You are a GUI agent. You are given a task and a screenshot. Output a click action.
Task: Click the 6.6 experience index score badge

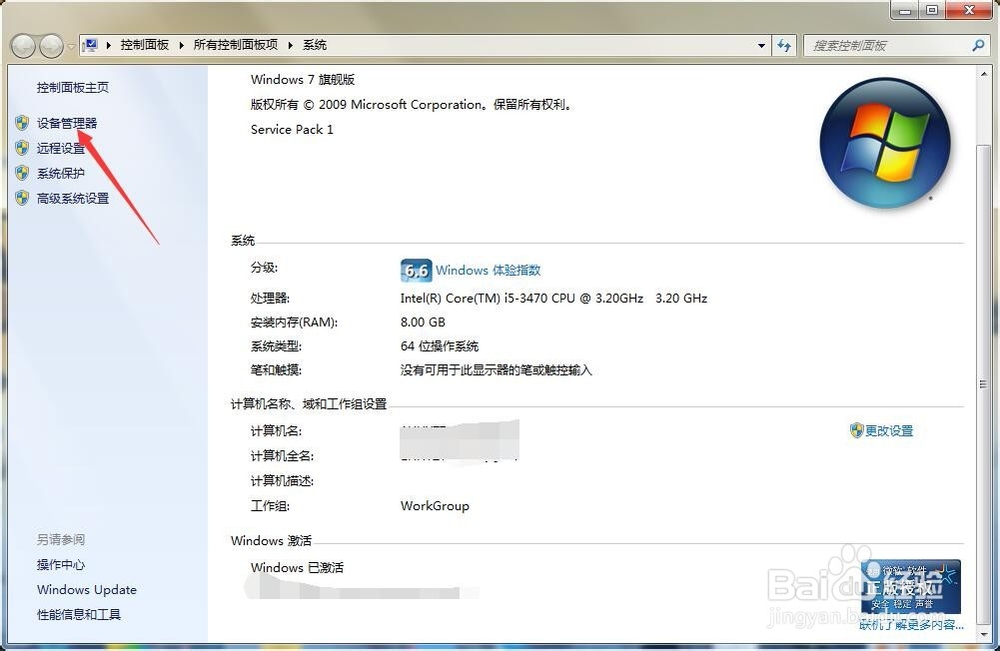pyautogui.click(x=416, y=270)
